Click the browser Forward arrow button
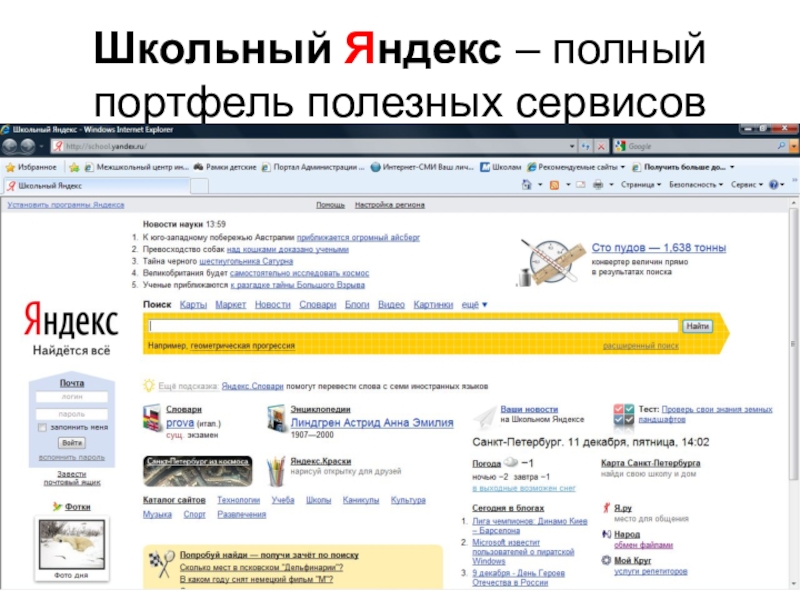The height and width of the screenshot is (600, 800). click(28, 146)
